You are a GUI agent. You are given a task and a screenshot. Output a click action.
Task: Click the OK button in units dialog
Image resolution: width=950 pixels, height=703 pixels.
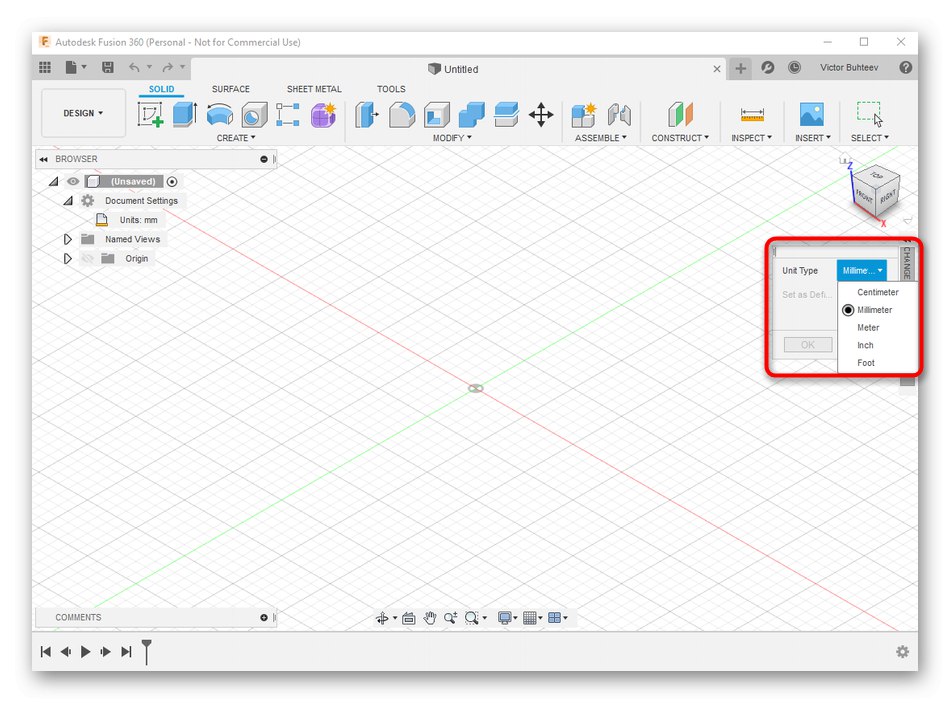[x=808, y=345]
